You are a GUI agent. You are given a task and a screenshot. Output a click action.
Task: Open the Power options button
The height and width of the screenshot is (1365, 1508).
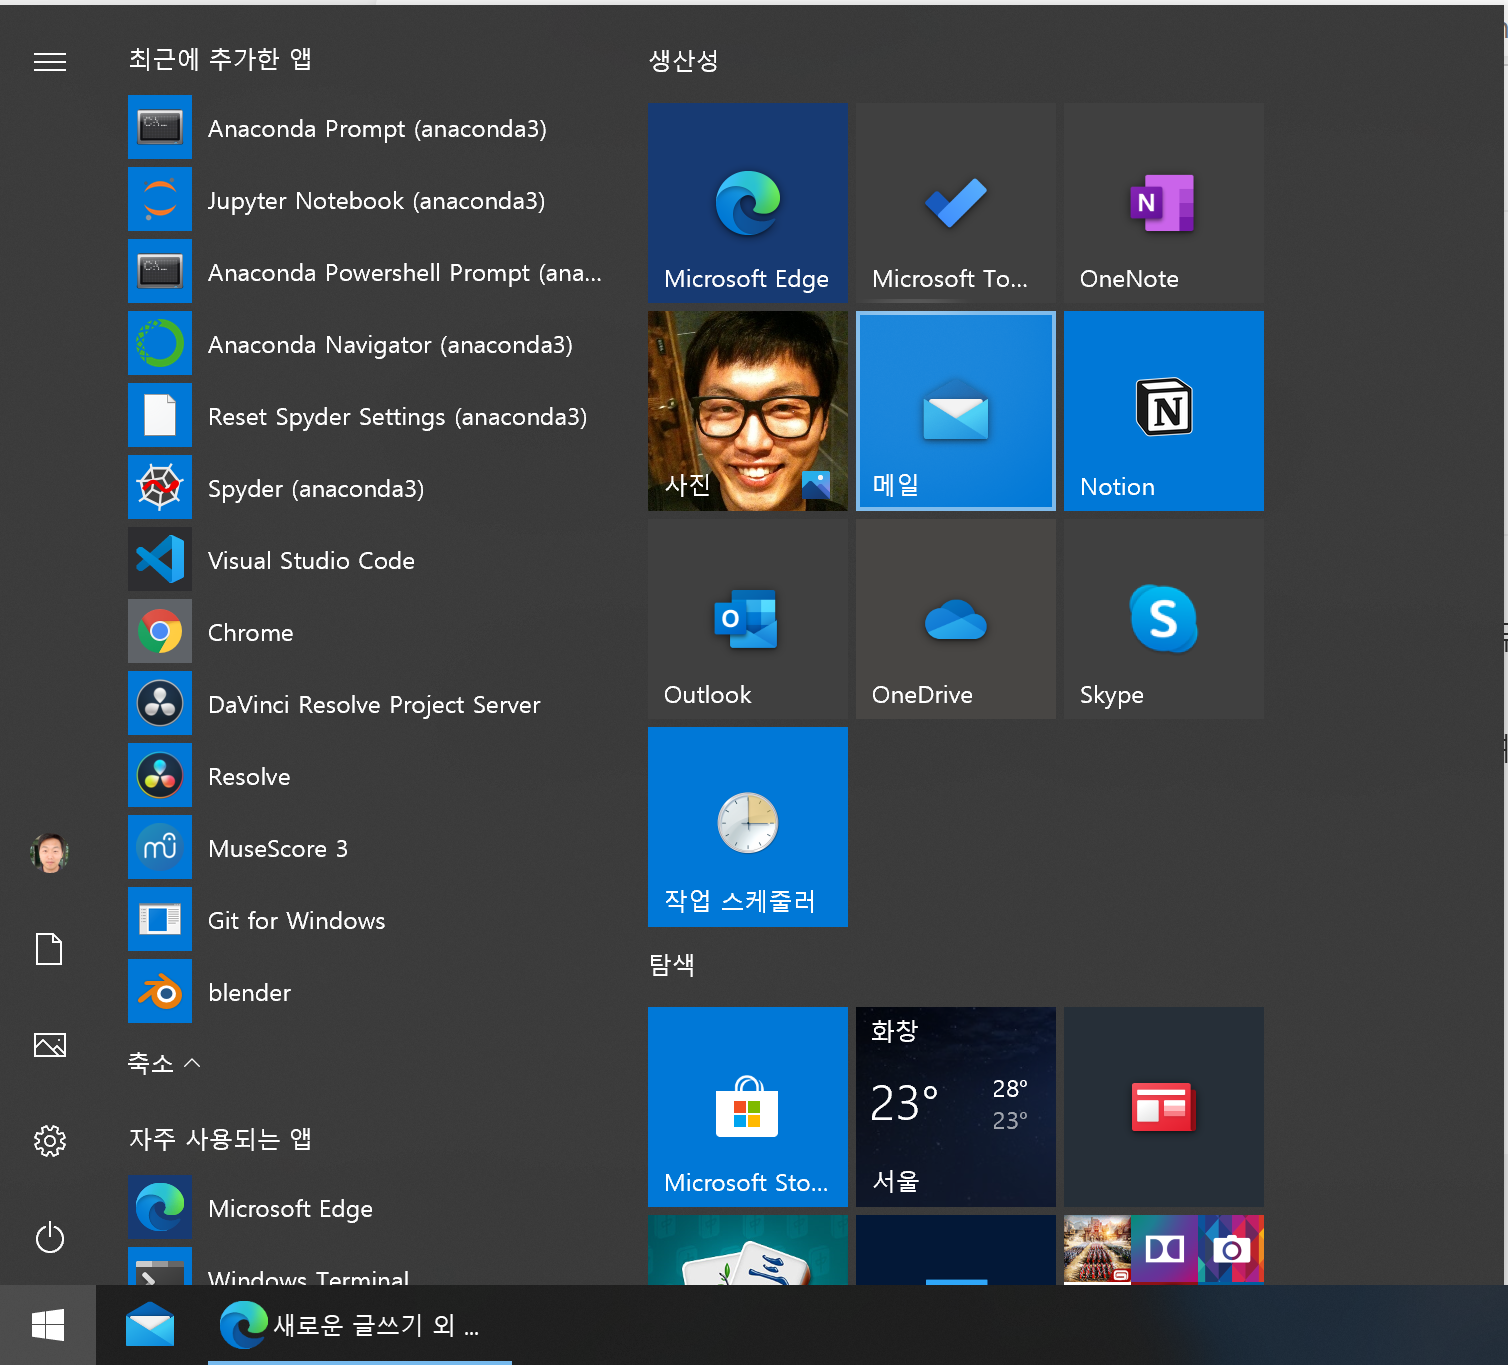[49, 1238]
